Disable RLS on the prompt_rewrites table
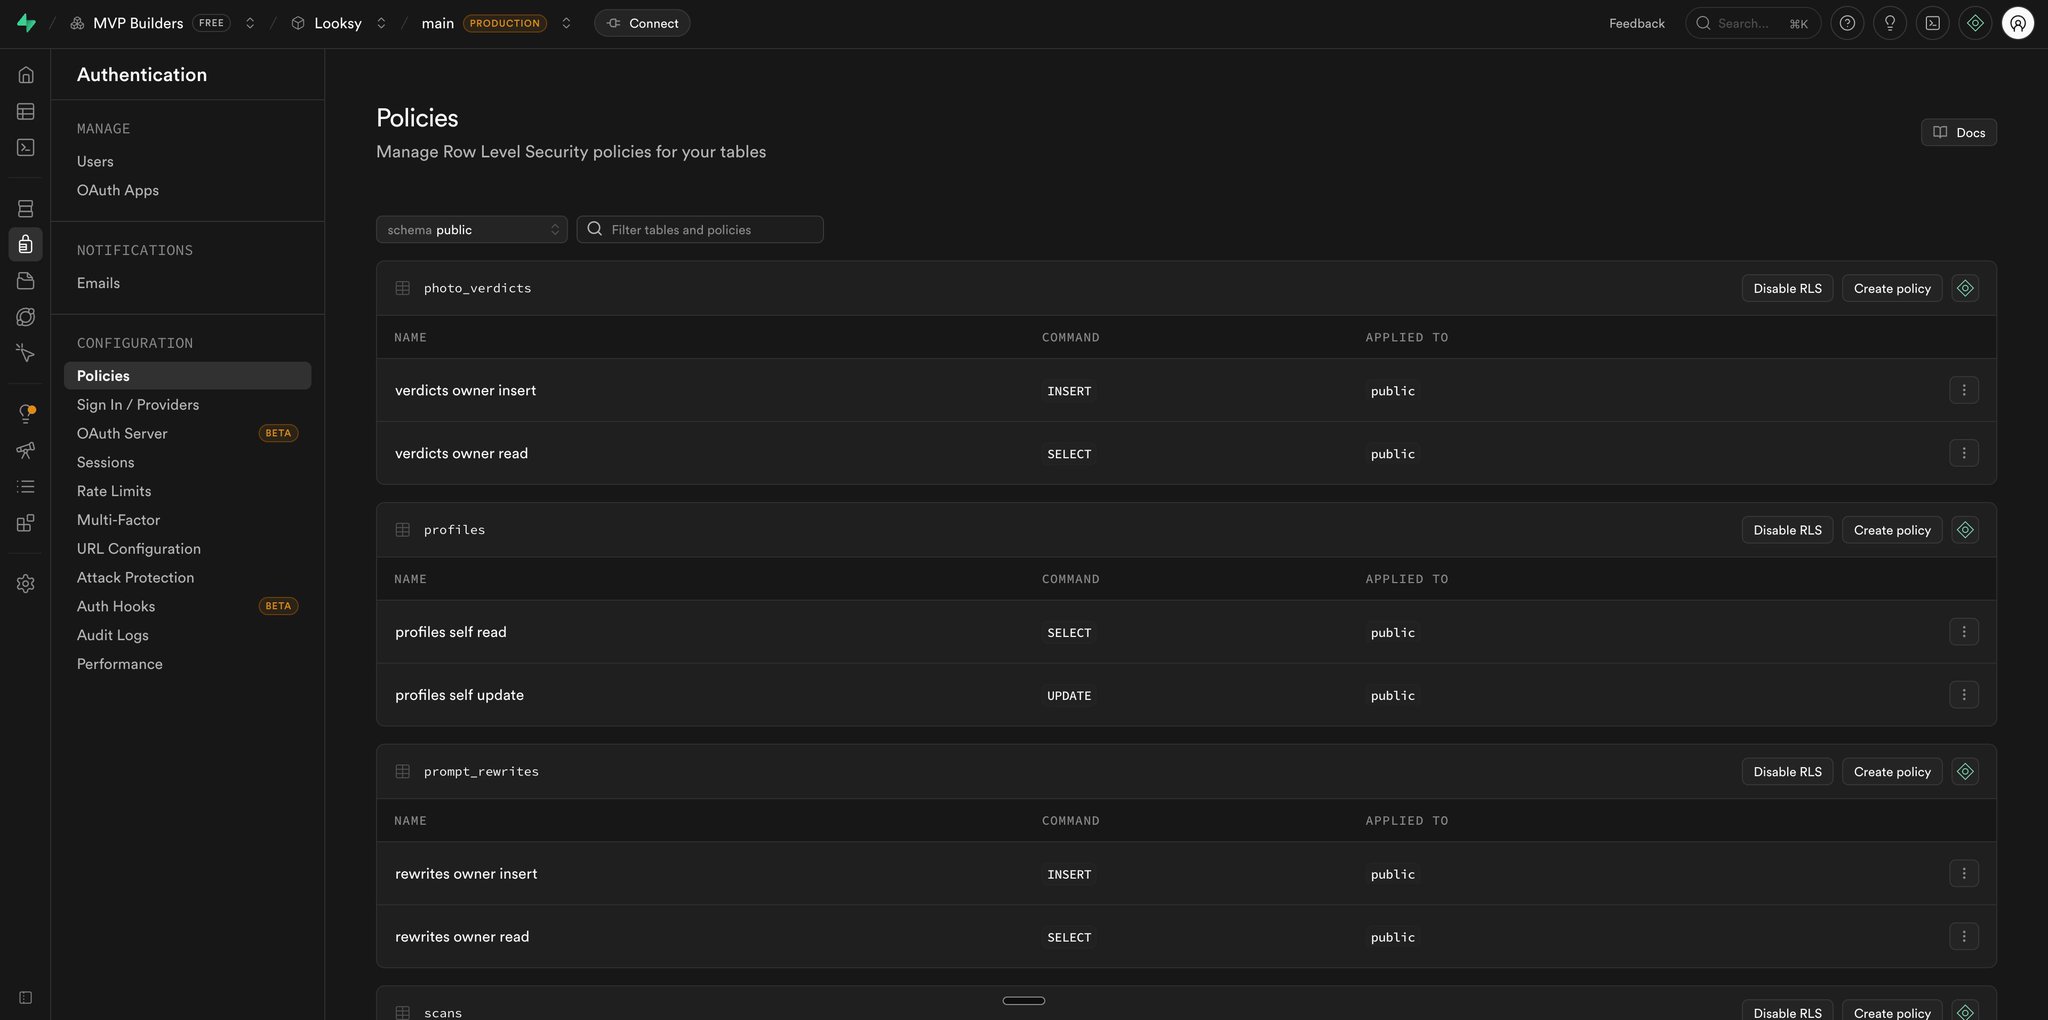 1787,772
